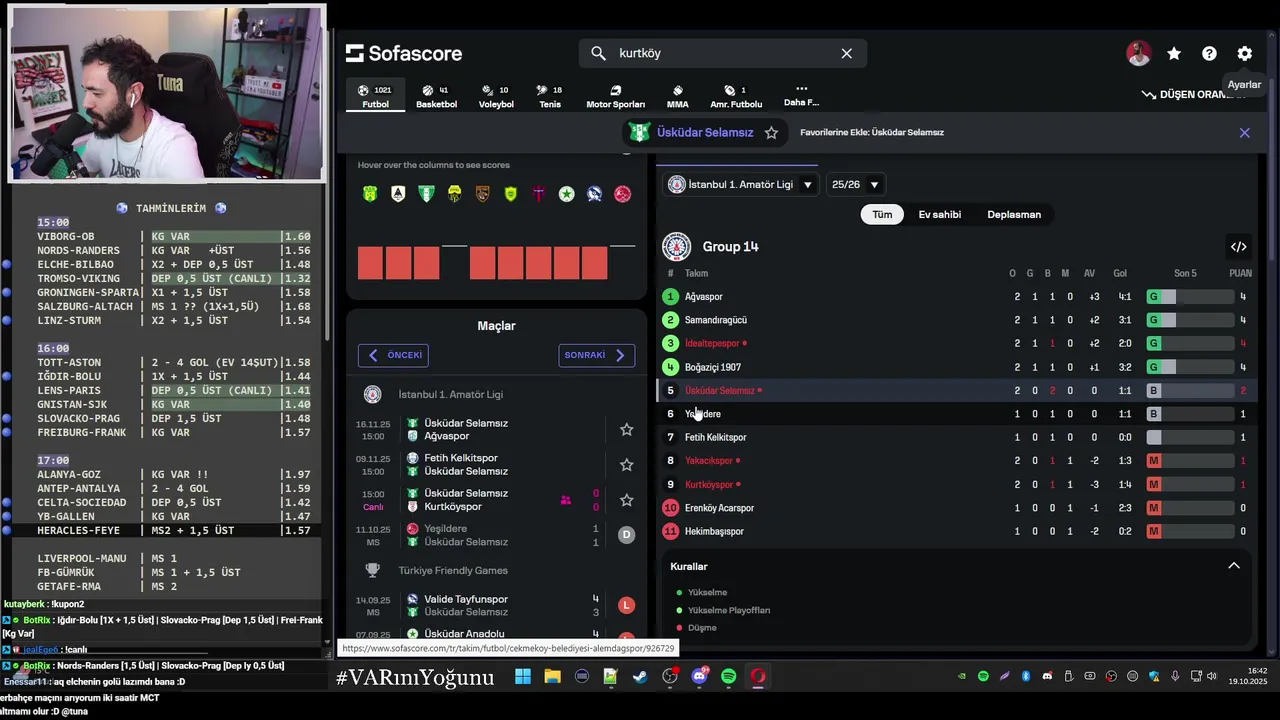Switch to the Motor Sporları tab
The height and width of the screenshot is (720, 1280).
click(x=615, y=96)
